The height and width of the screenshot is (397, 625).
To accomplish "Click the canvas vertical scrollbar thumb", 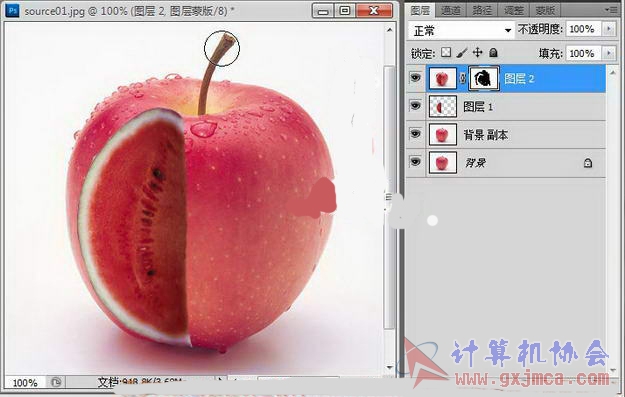I will pyautogui.click(x=389, y=197).
